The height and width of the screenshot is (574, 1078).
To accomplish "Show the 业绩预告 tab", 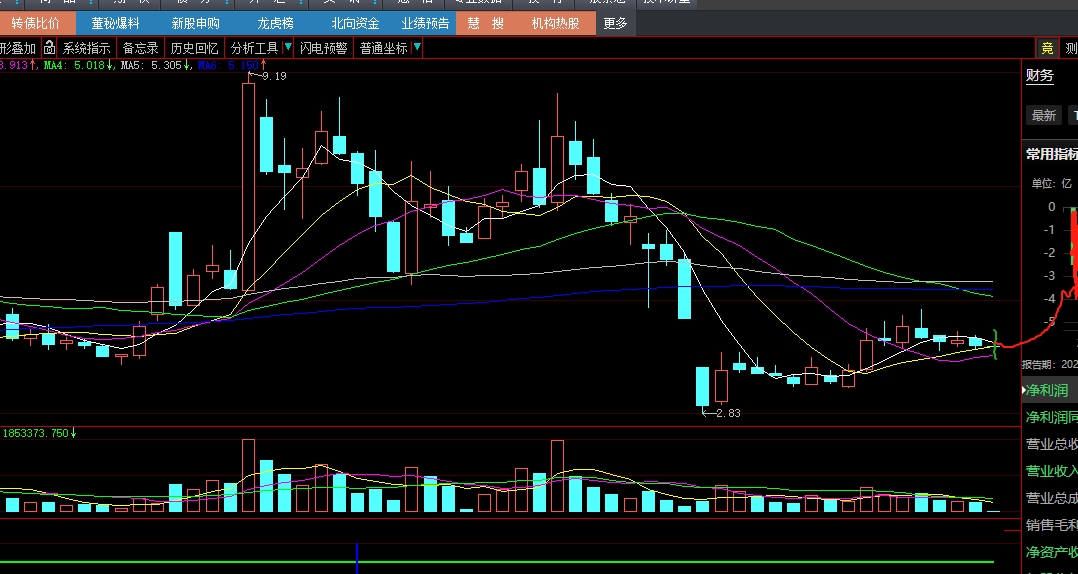I will pos(425,23).
